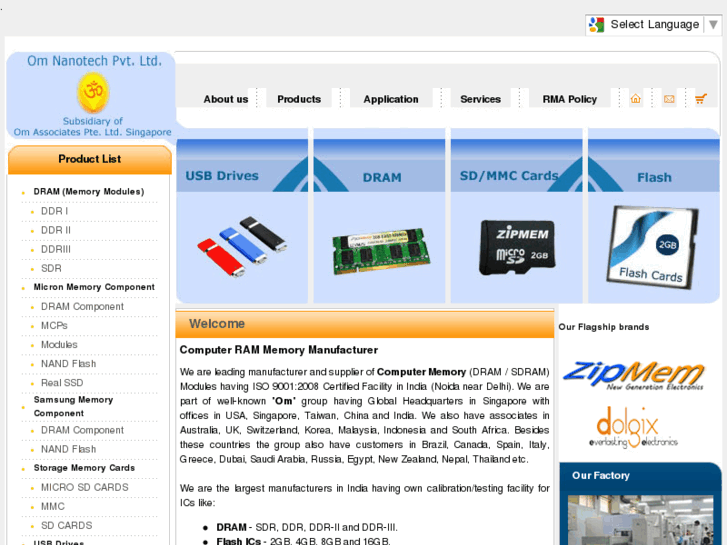Image resolution: width=727 pixels, height=545 pixels.
Task: Open SD CARDS in product list
Action: tap(67, 525)
